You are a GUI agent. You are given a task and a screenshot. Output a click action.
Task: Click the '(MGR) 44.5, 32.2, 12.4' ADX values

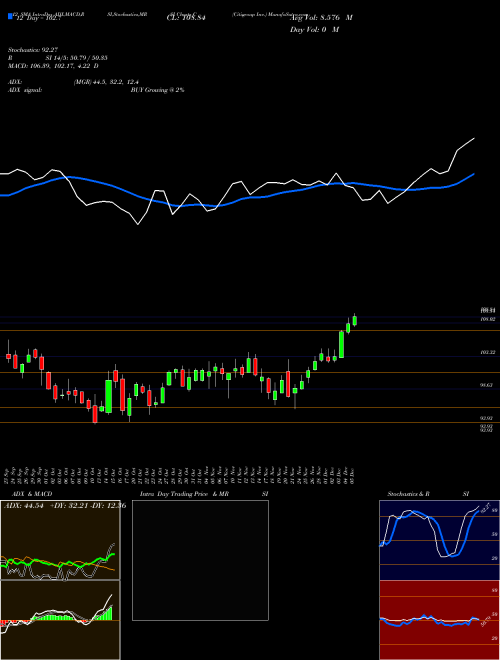pyautogui.click(x=106, y=82)
